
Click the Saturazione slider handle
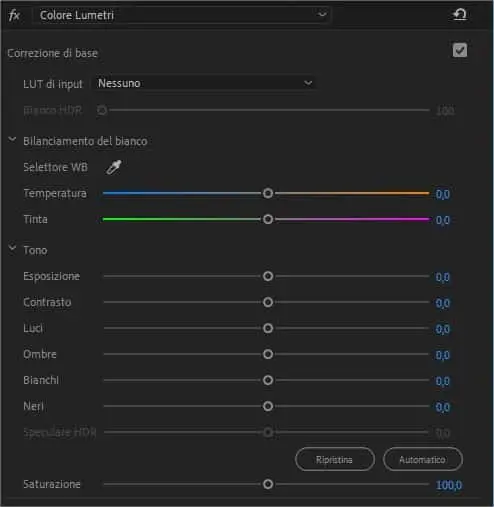(268, 484)
